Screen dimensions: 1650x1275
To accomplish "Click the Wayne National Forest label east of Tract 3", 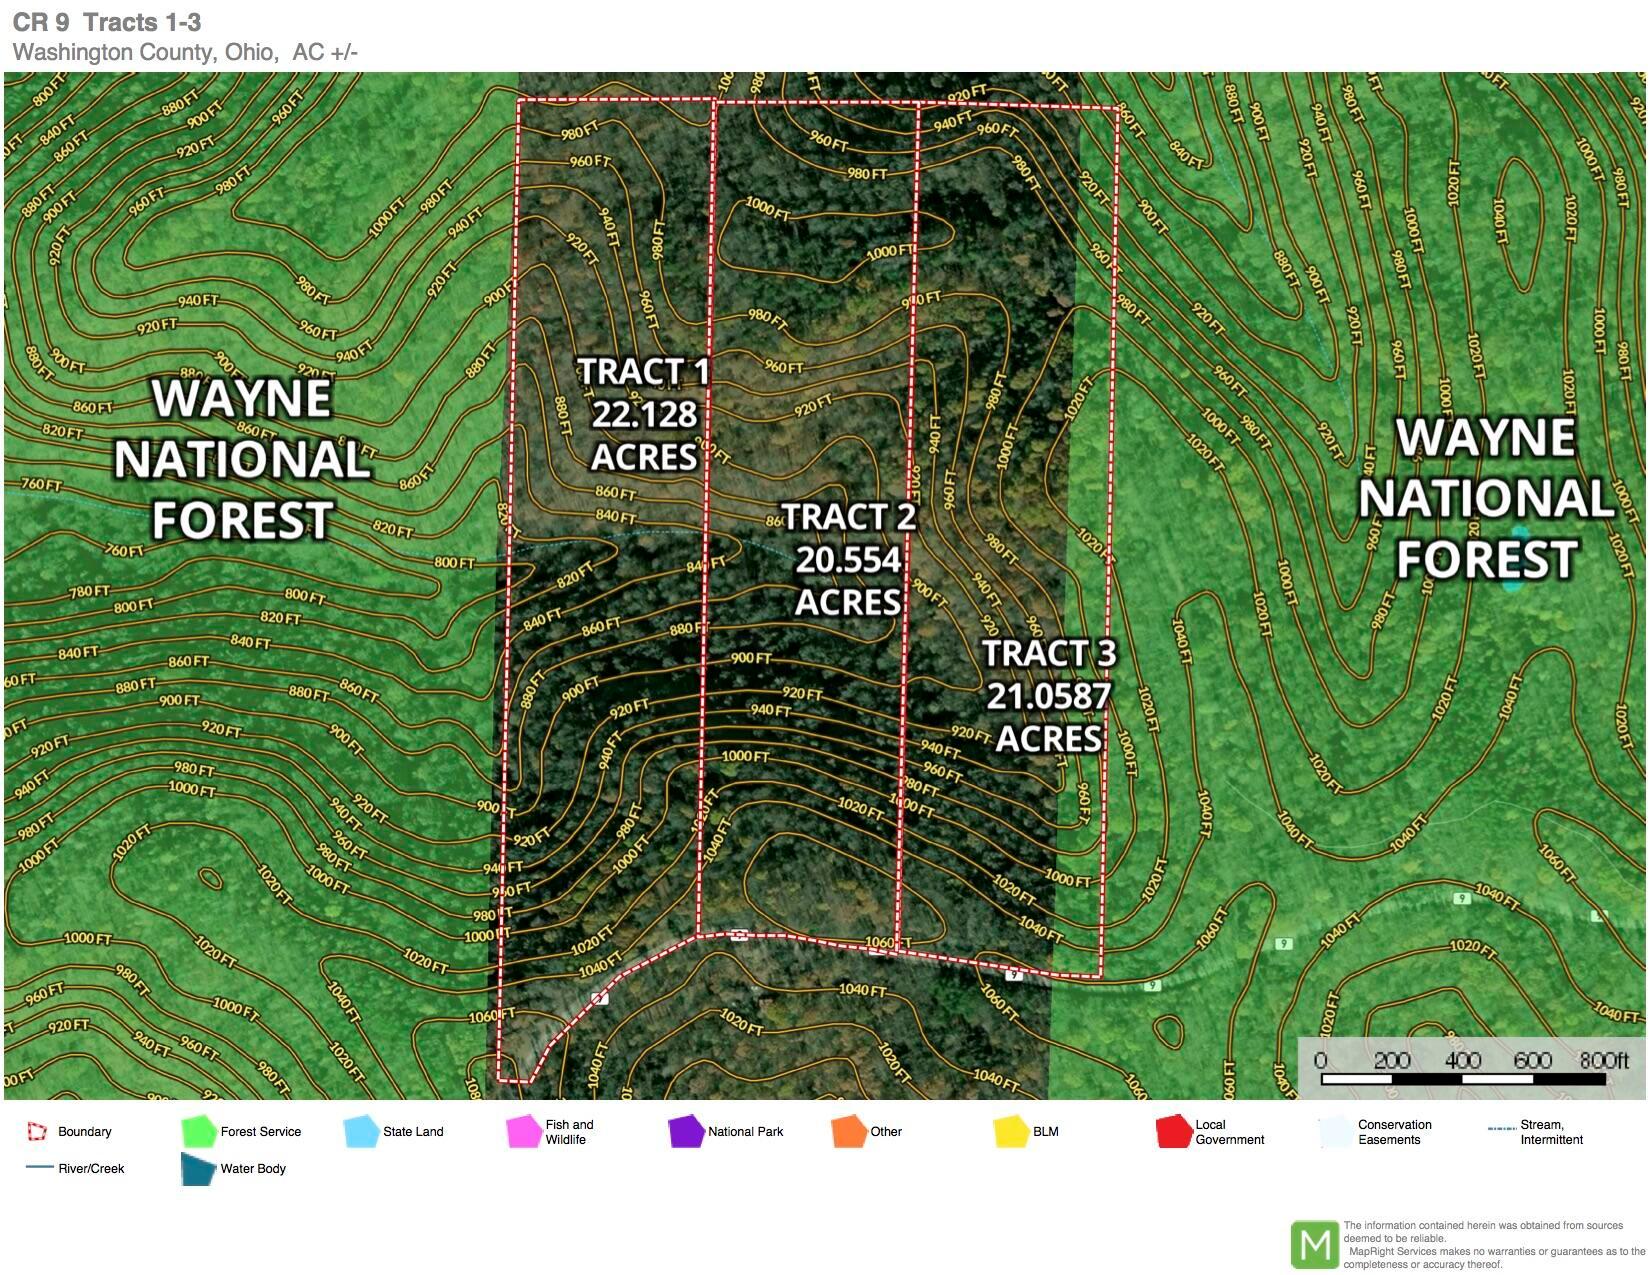I will pyautogui.click(x=1486, y=498).
